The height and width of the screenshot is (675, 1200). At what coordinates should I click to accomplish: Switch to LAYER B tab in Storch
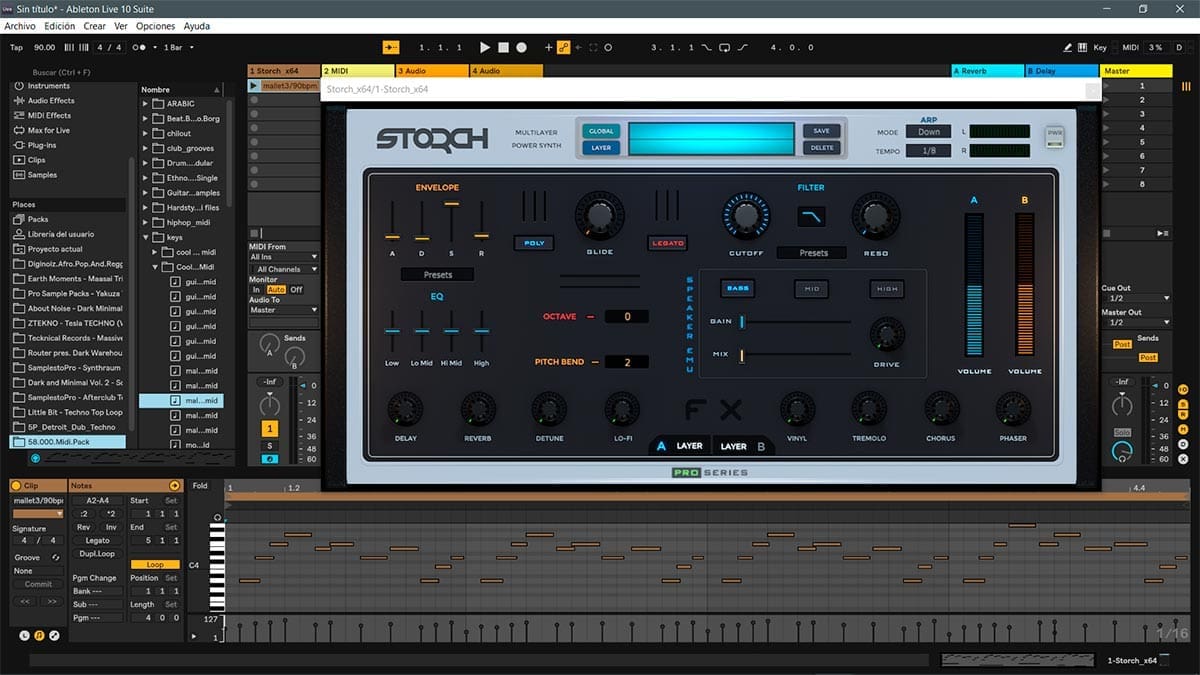(742, 446)
